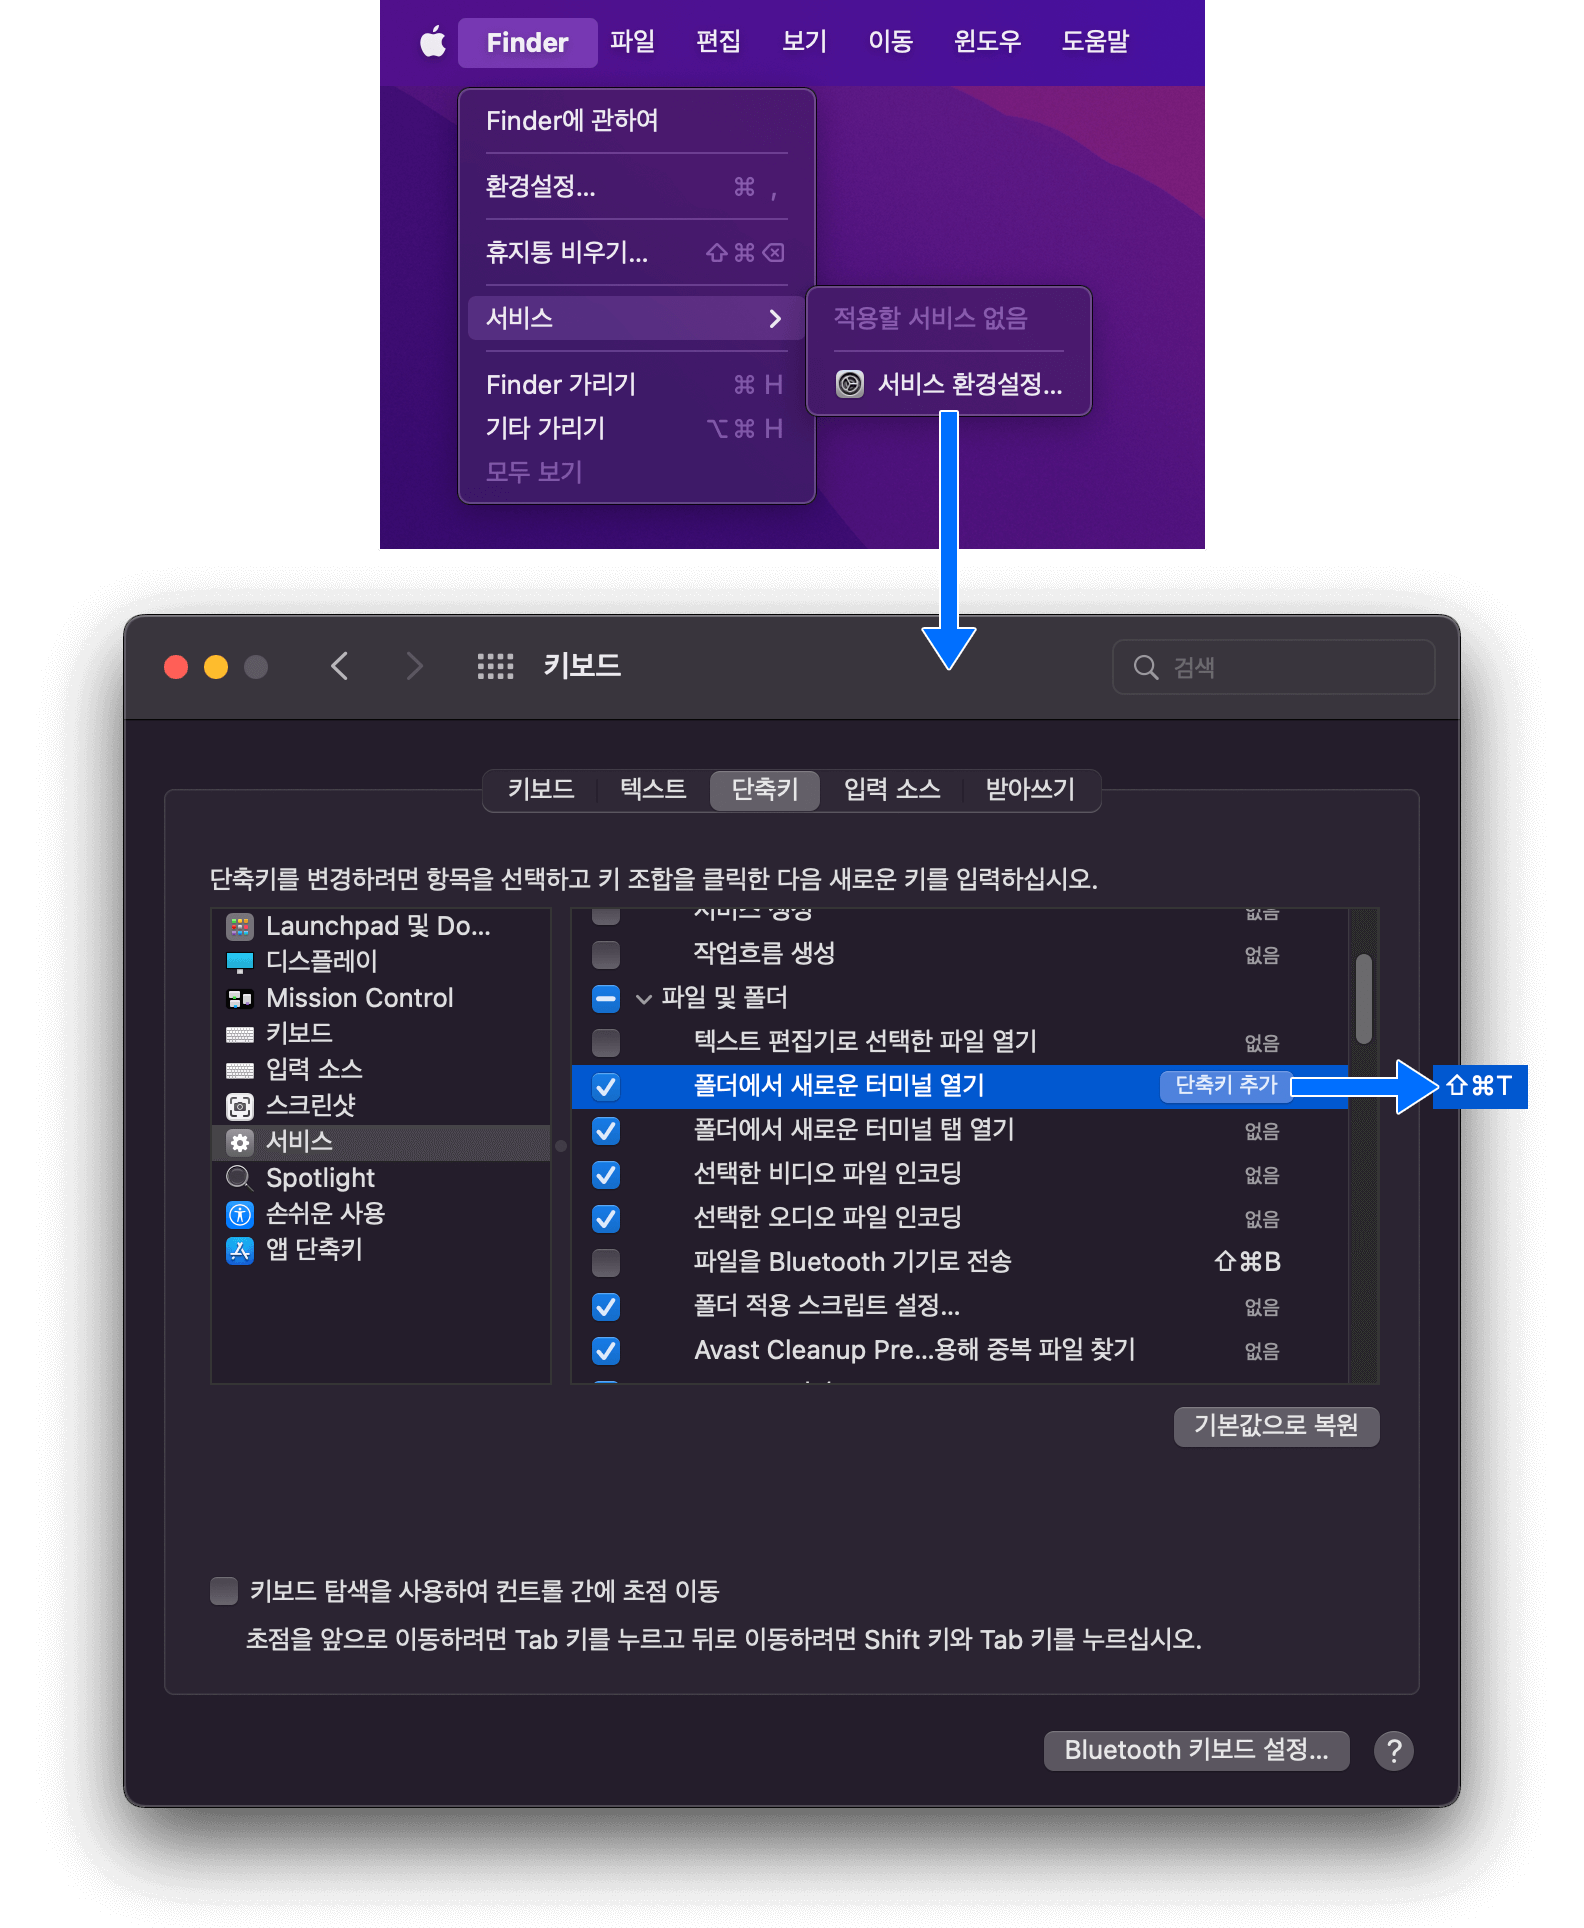Open the 편집 menu
This screenshot has height=1928, width=1584.
[718, 42]
